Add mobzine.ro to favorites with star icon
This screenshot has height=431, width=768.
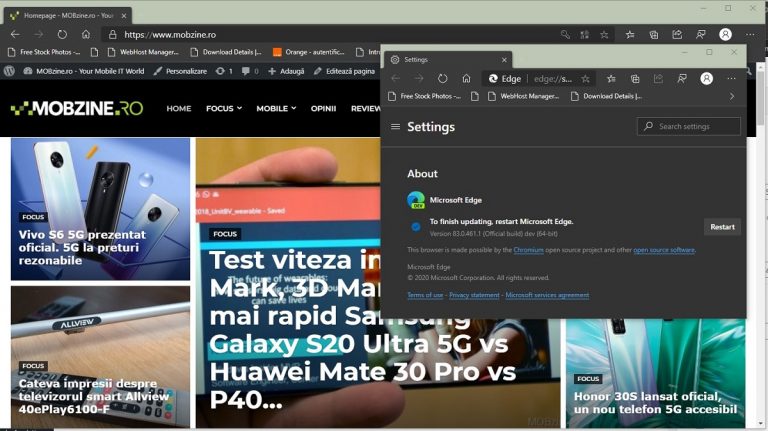[604, 34]
